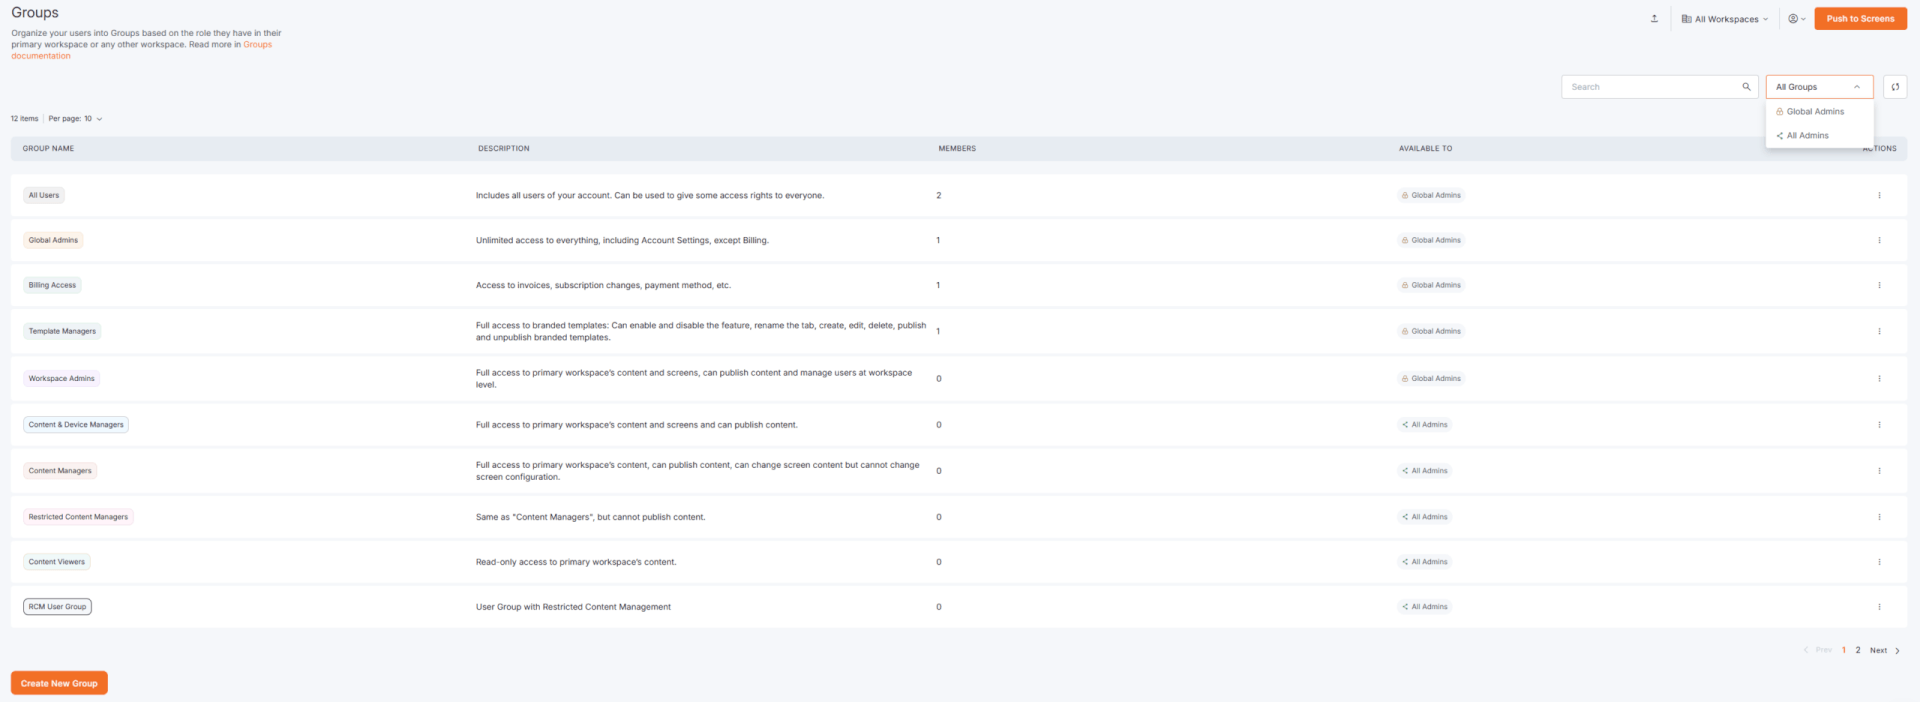Open actions menu for Global Admins row
Viewport: 1920px width, 702px height.
[1879, 240]
